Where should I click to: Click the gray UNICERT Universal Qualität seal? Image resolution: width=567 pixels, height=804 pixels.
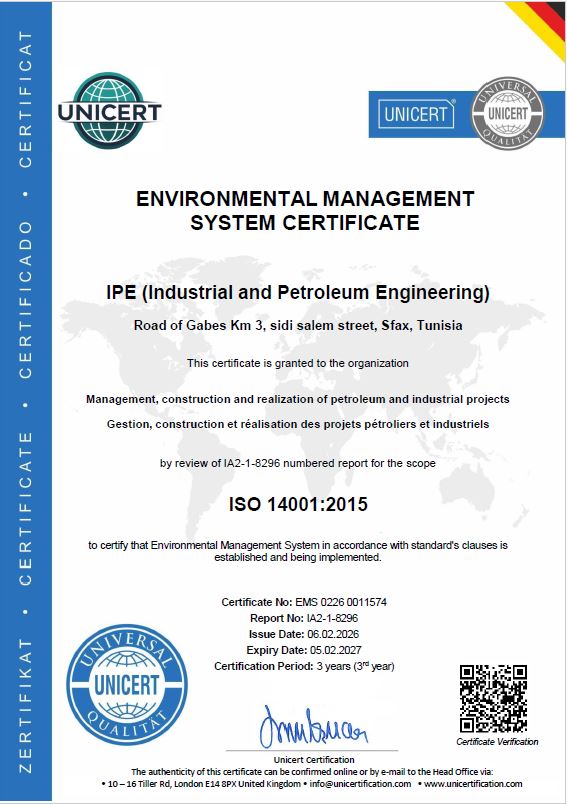(x=507, y=113)
